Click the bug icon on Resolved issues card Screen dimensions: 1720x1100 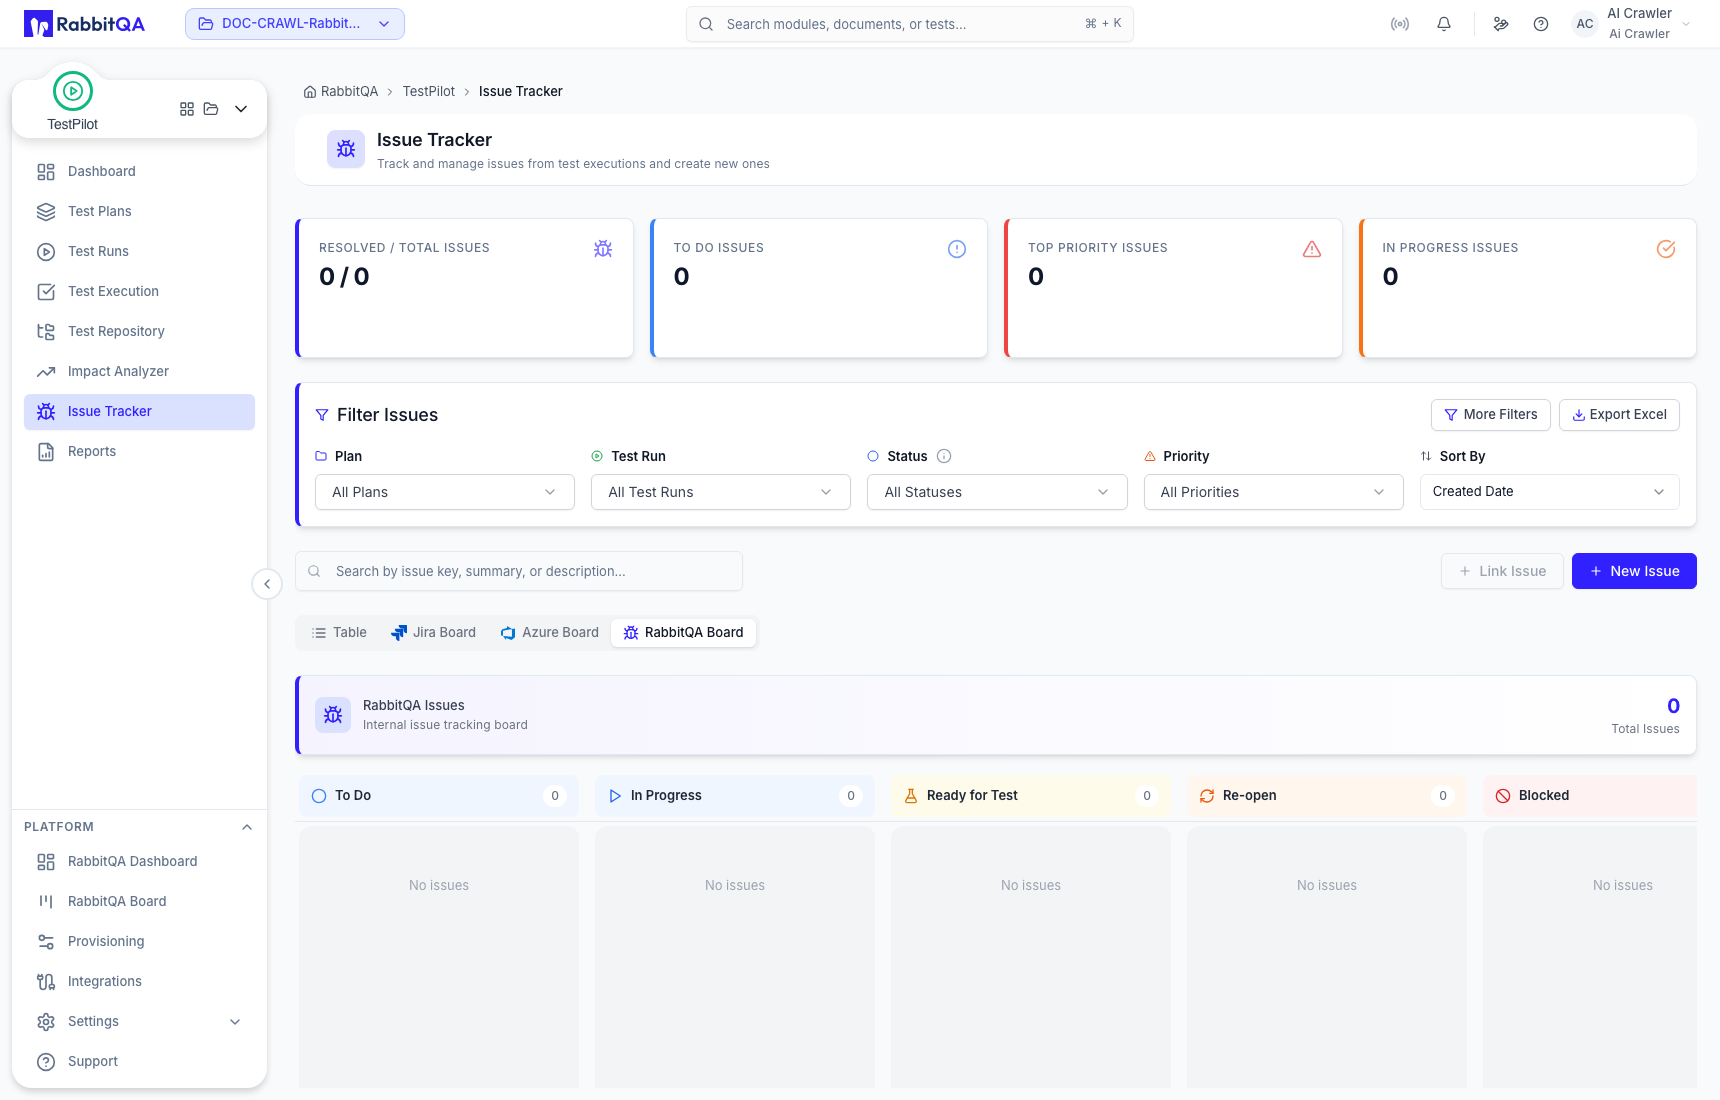(x=603, y=249)
